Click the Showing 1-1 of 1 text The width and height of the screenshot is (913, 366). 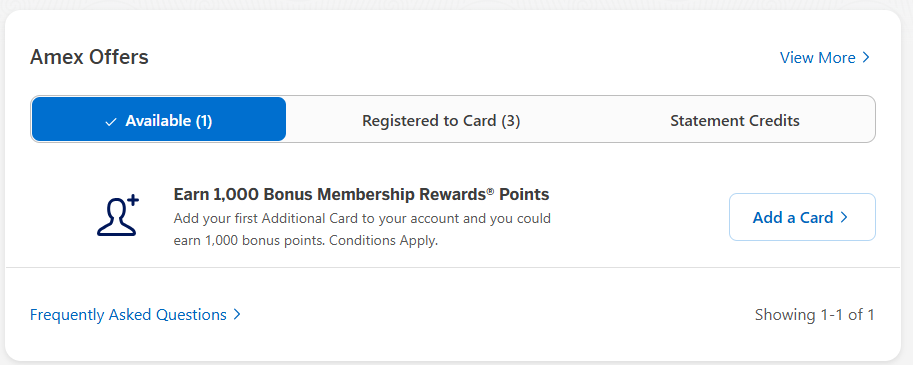point(815,315)
